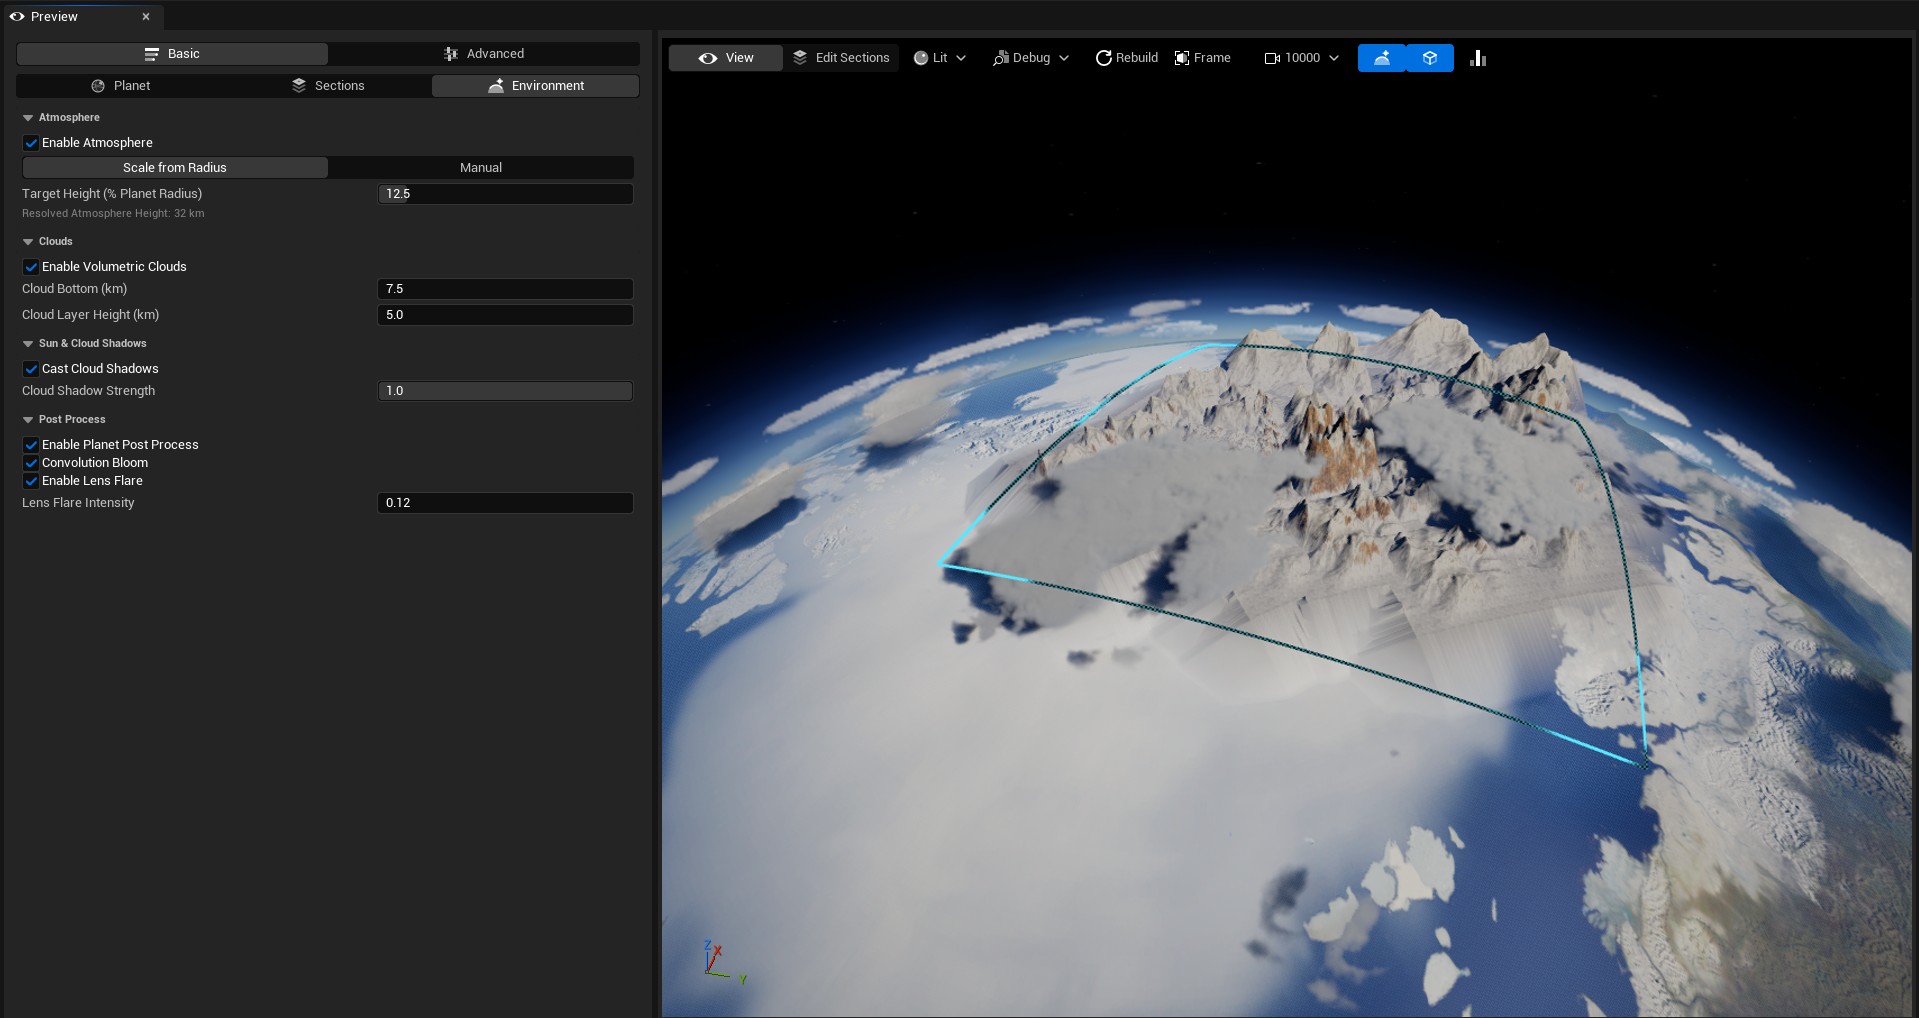Collapse the Atmosphere section

pyautogui.click(x=28, y=118)
